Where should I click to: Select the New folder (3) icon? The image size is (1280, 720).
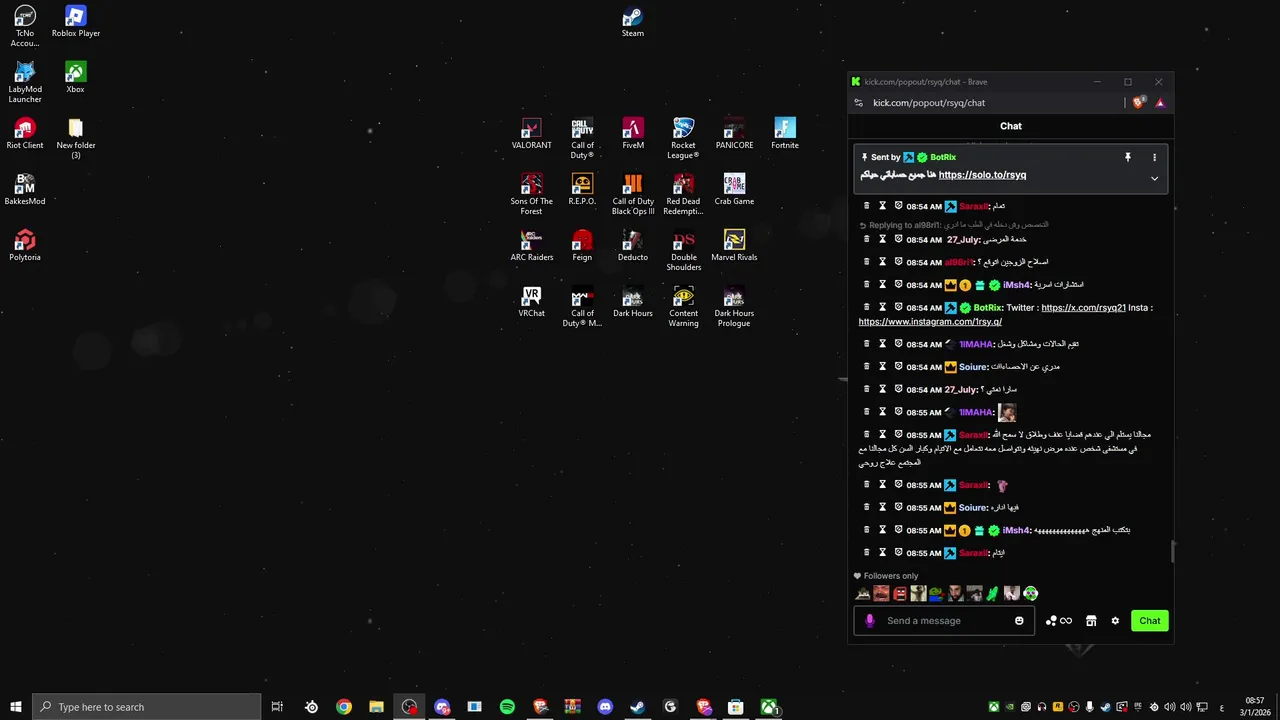76,139
